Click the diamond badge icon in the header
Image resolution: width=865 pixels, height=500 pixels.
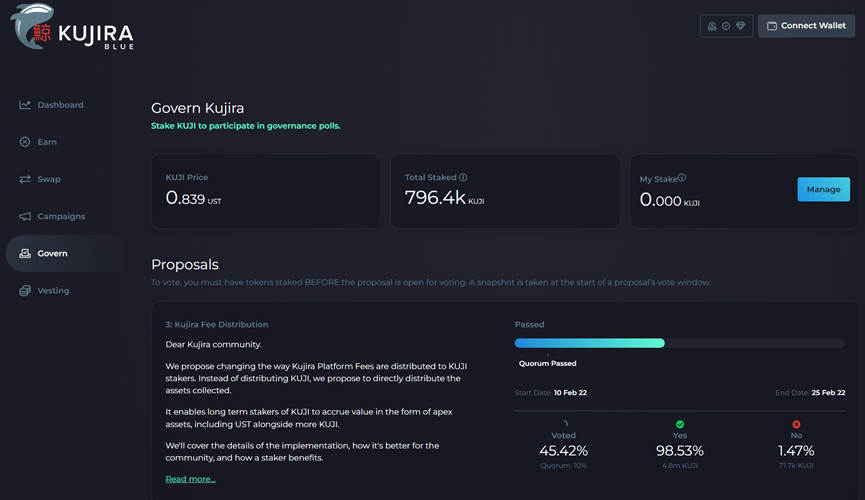pyautogui.click(x=740, y=26)
